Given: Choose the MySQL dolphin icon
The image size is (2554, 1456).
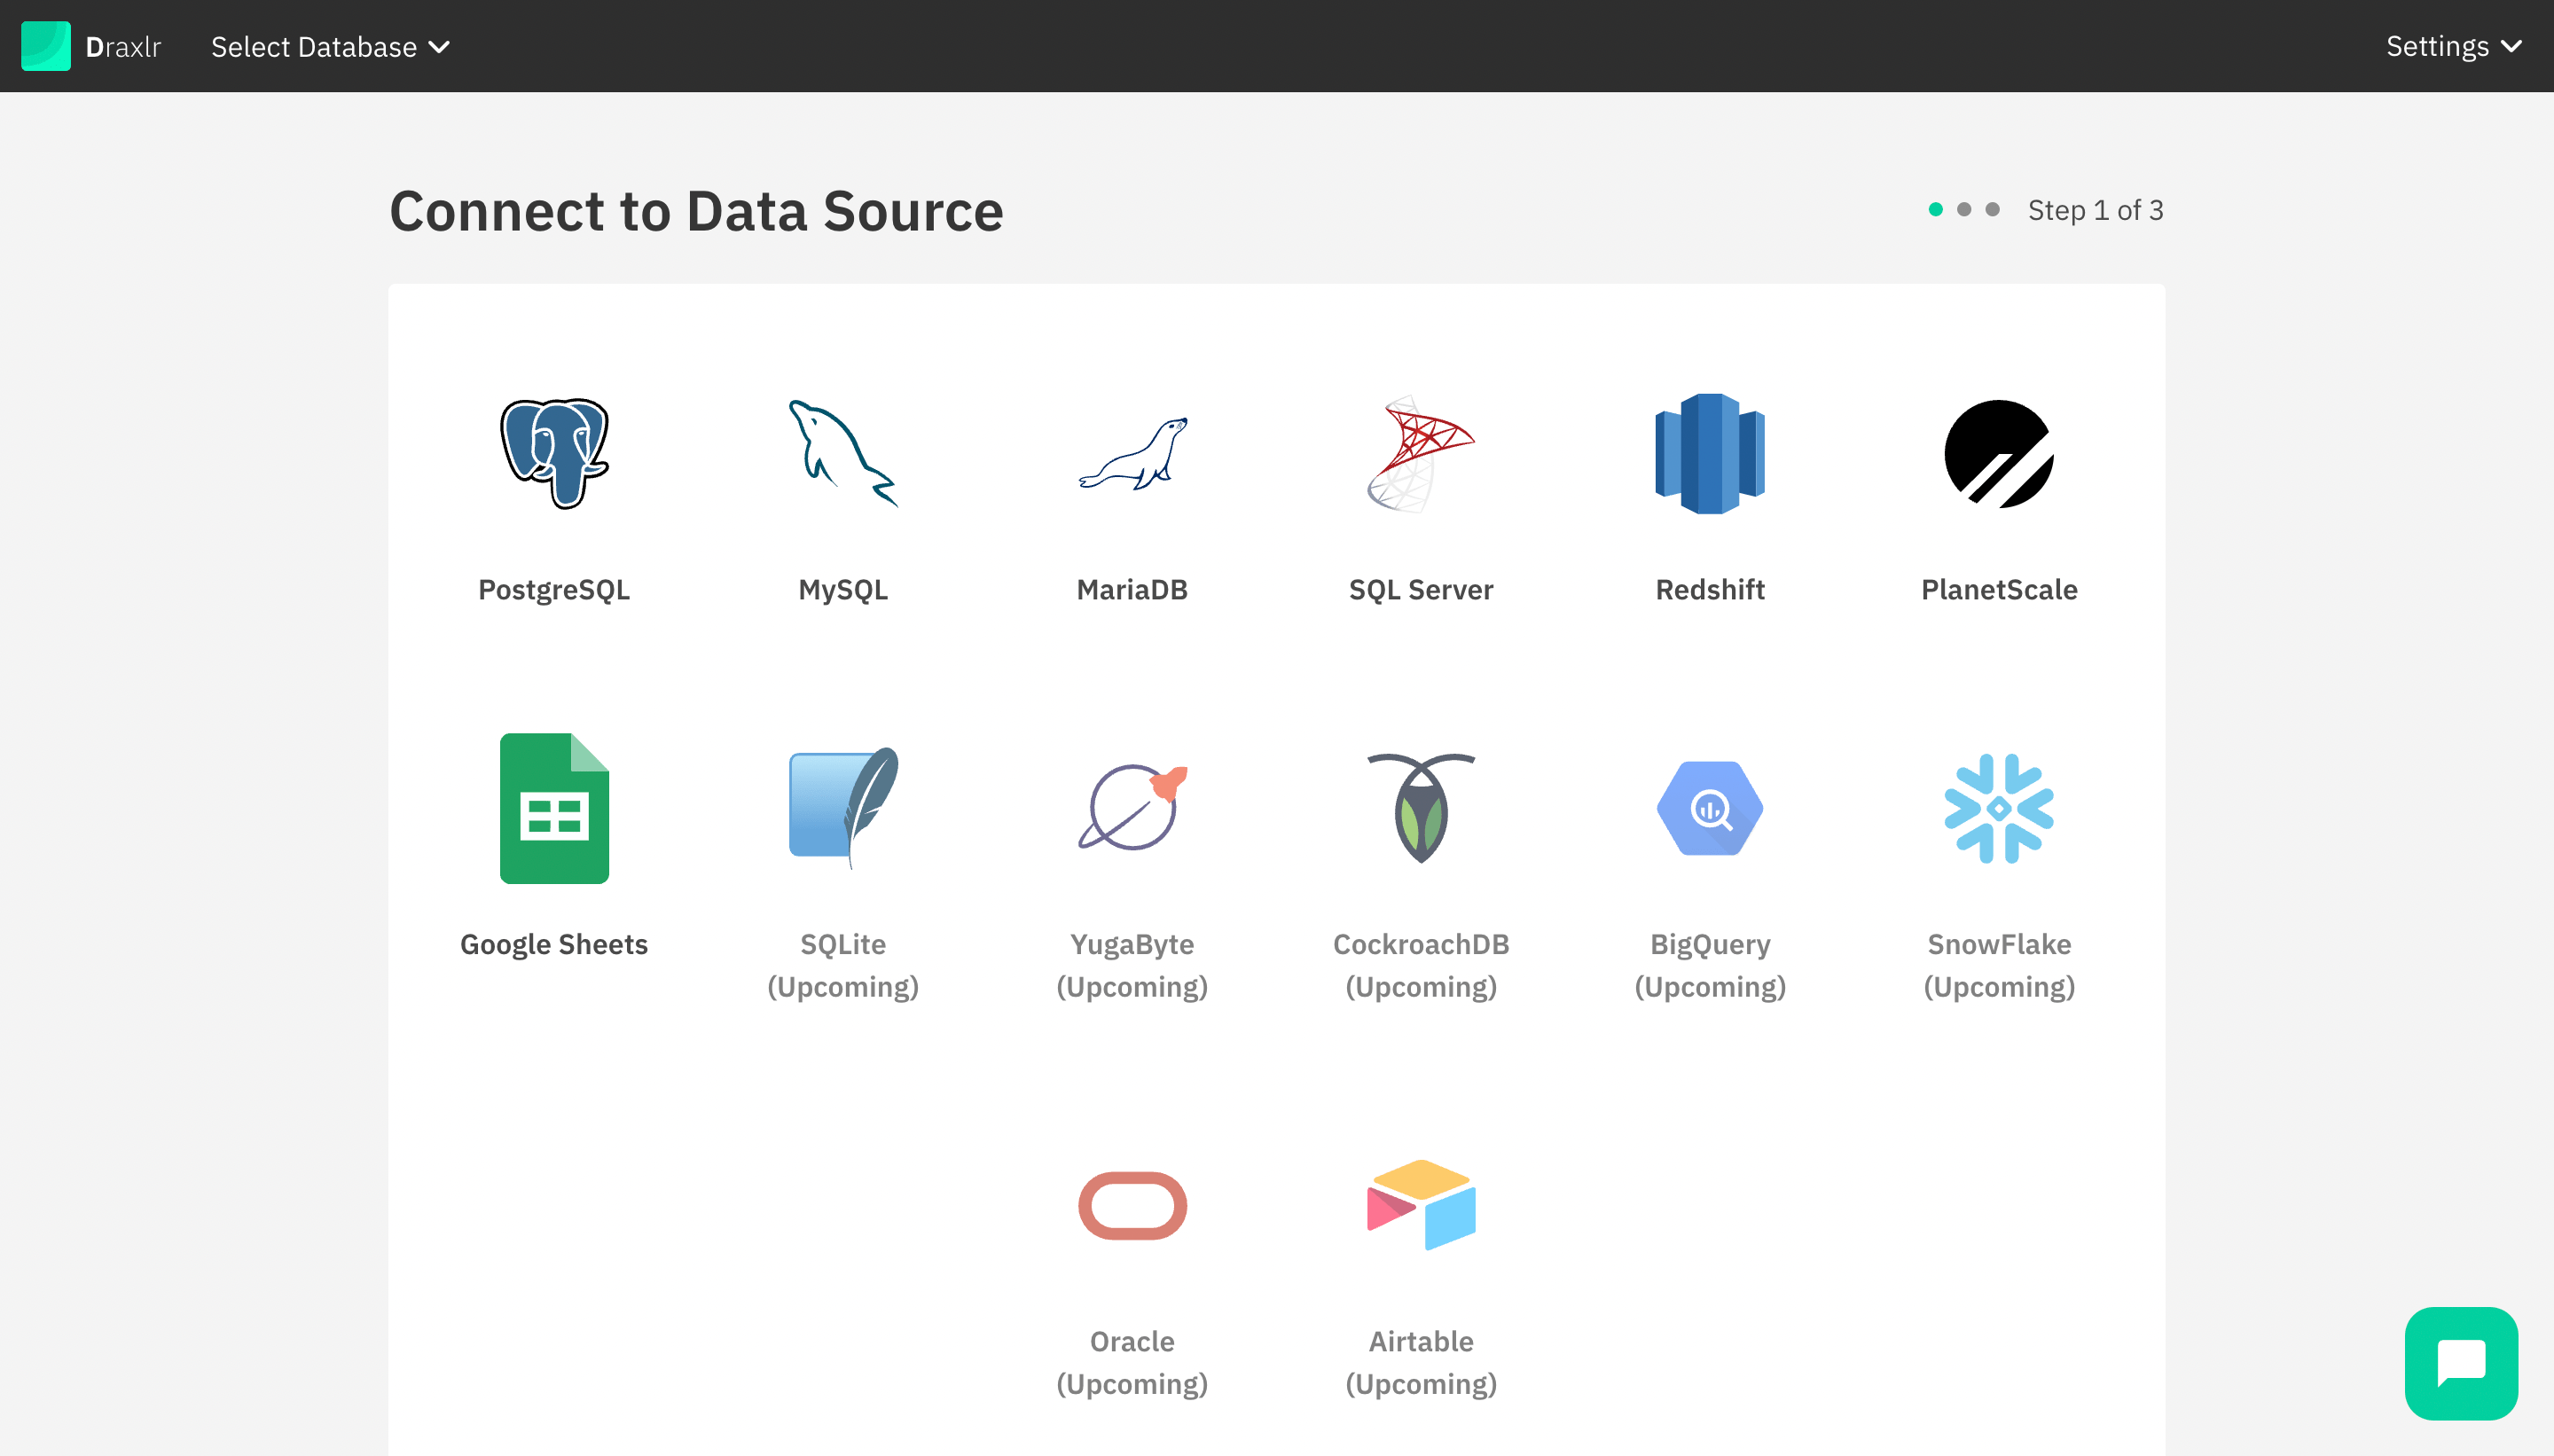Looking at the screenshot, I should [843, 453].
